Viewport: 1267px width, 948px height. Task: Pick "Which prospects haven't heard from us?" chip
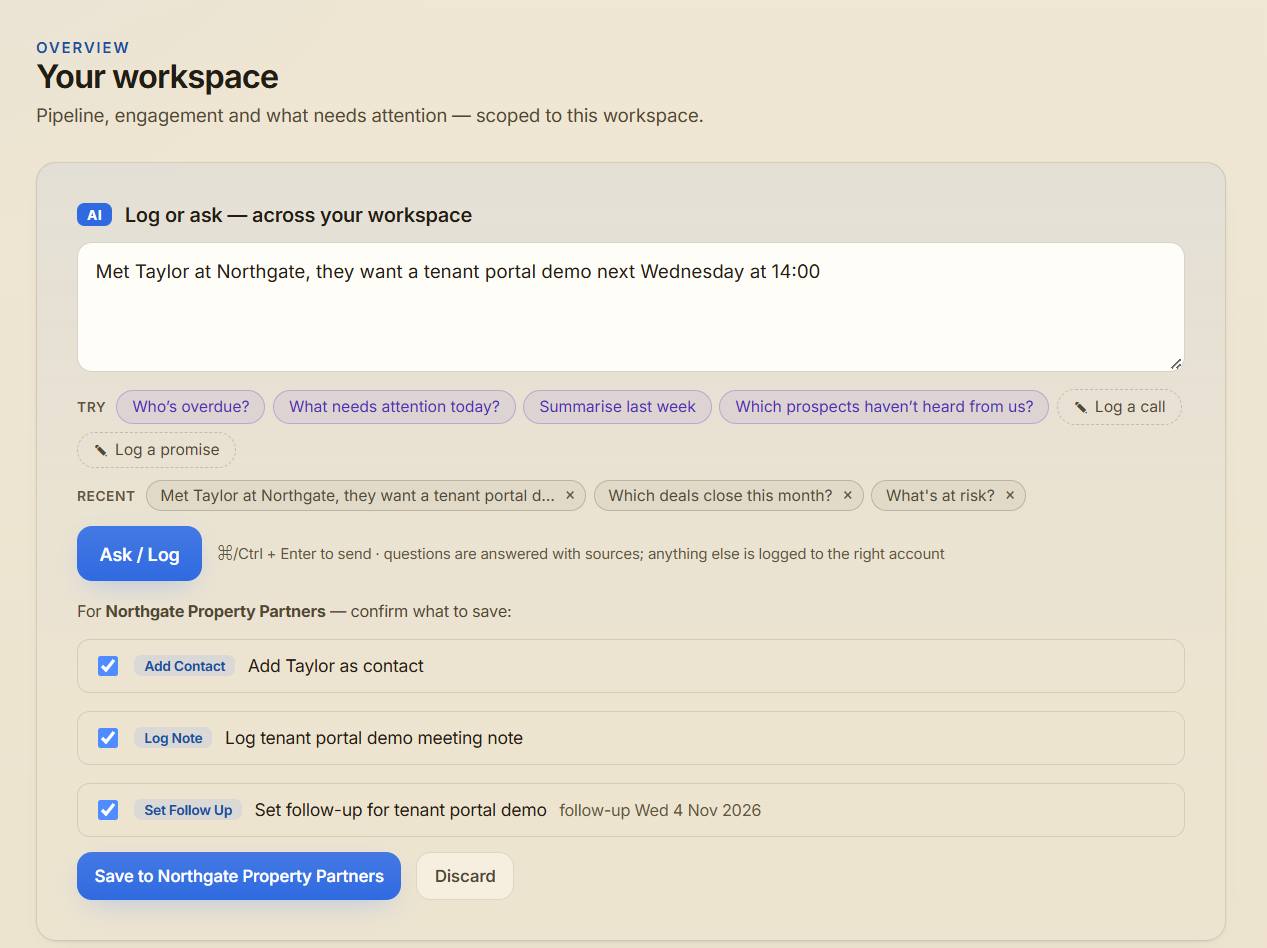[x=884, y=407]
